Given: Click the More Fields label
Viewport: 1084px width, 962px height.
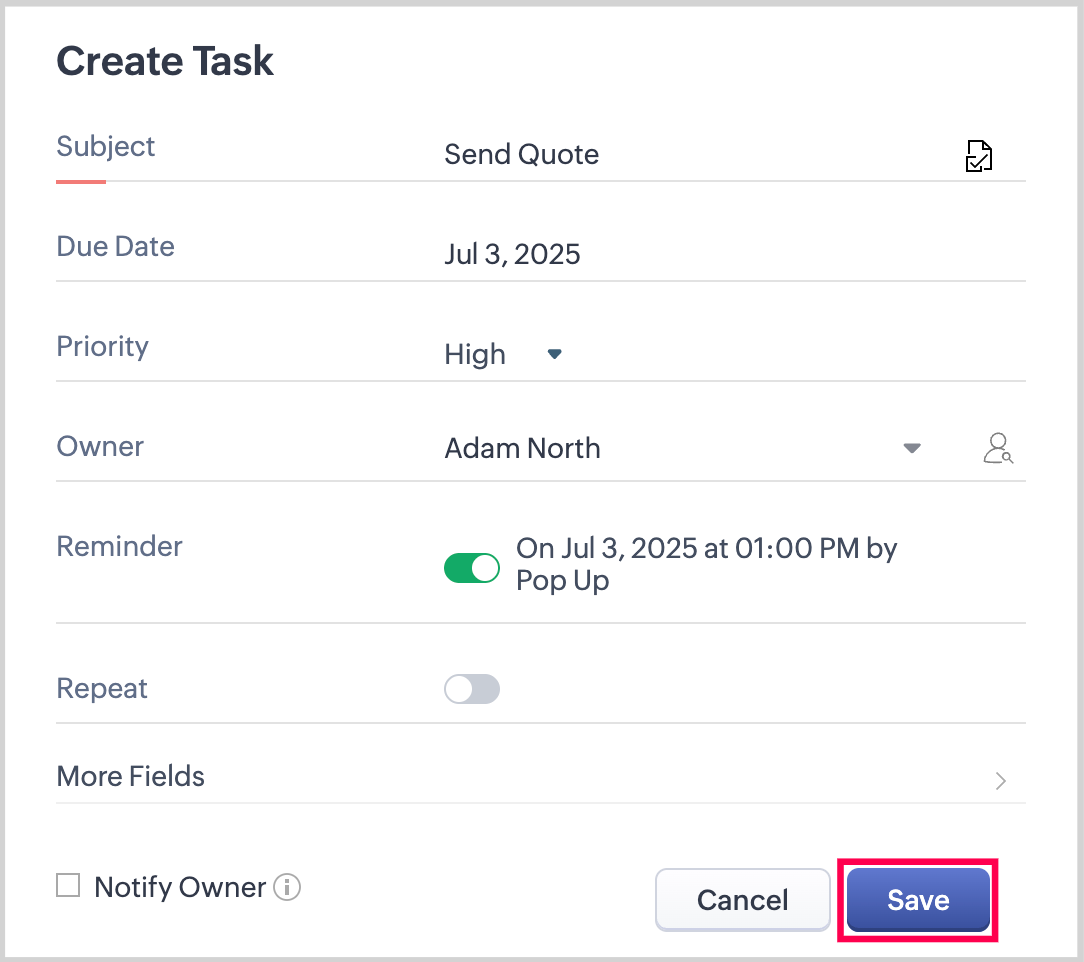Looking at the screenshot, I should (x=131, y=776).
